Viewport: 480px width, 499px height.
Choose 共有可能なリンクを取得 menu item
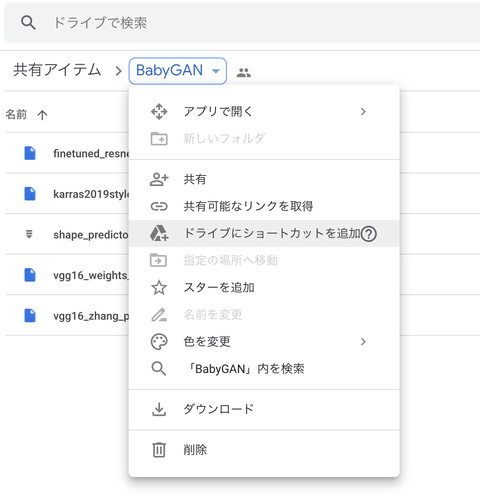[264, 206]
